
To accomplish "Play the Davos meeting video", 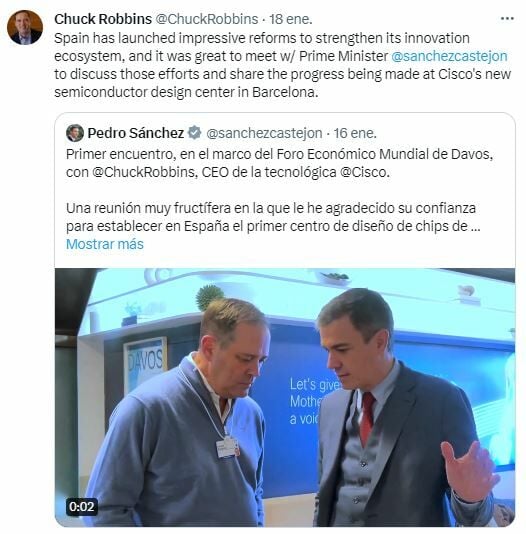I will pos(285,397).
